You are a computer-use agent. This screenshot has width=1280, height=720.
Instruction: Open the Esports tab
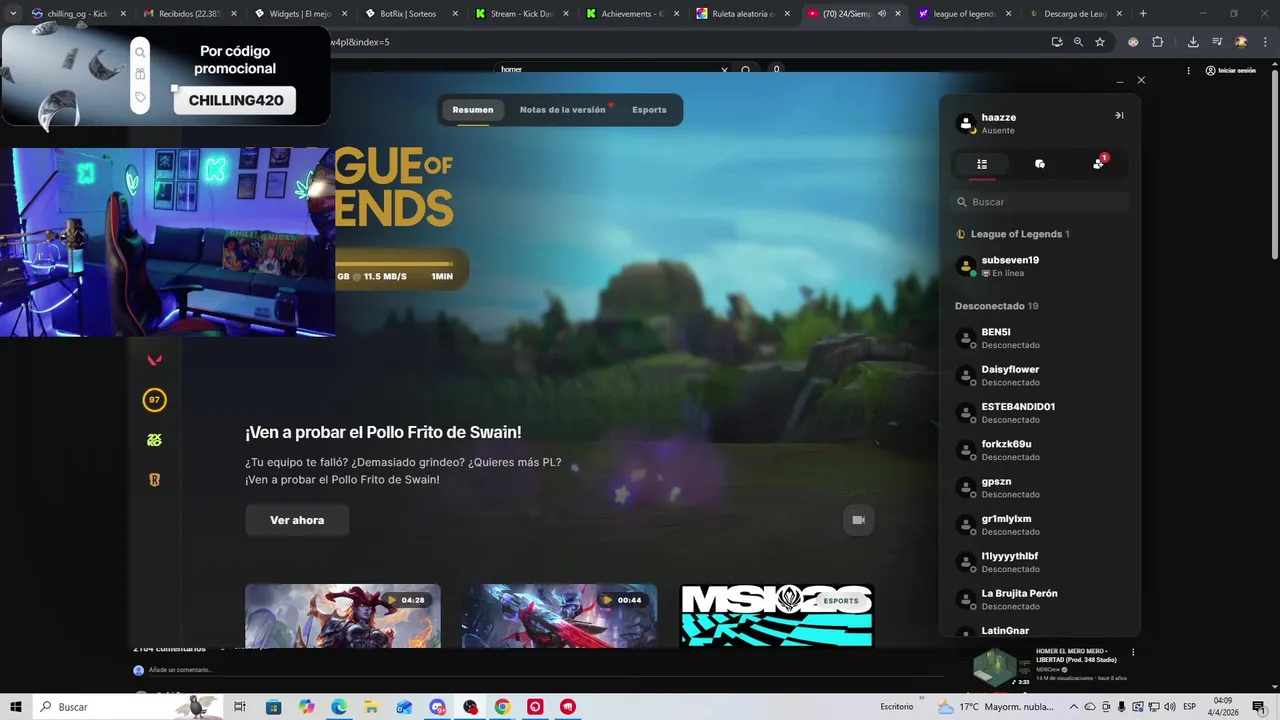[x=649, y=110]
